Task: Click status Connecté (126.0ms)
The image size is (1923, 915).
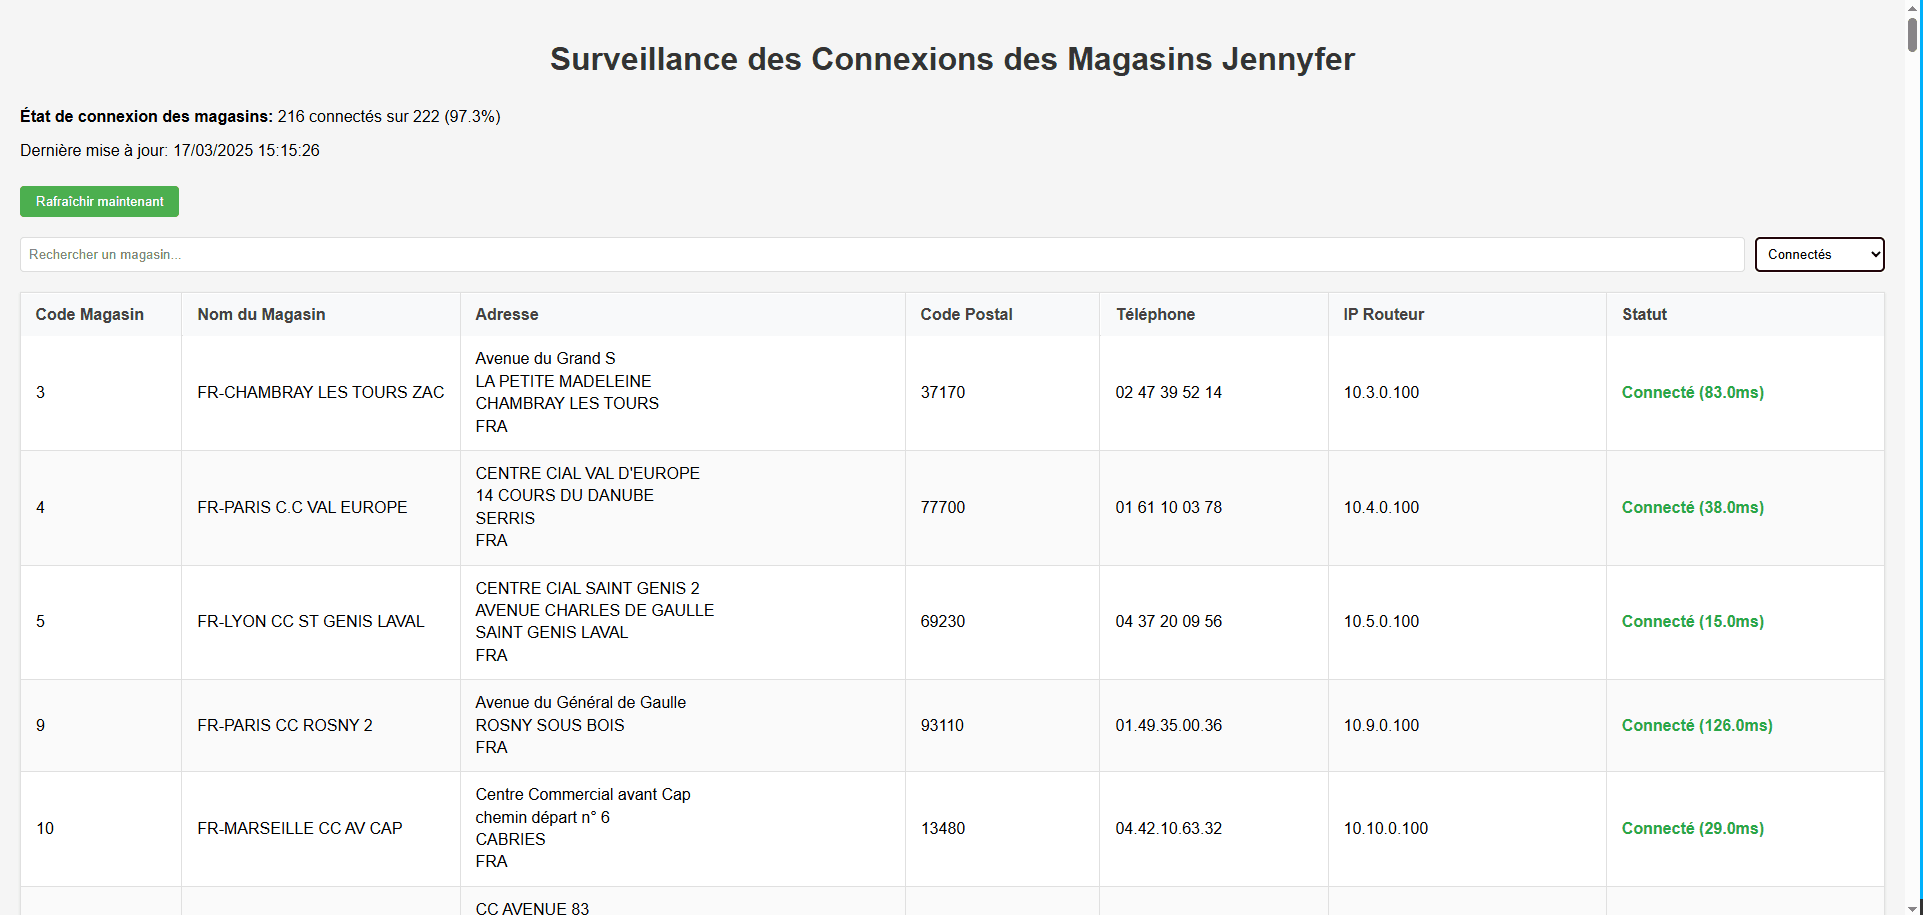Action: [x=1697, y=725]
